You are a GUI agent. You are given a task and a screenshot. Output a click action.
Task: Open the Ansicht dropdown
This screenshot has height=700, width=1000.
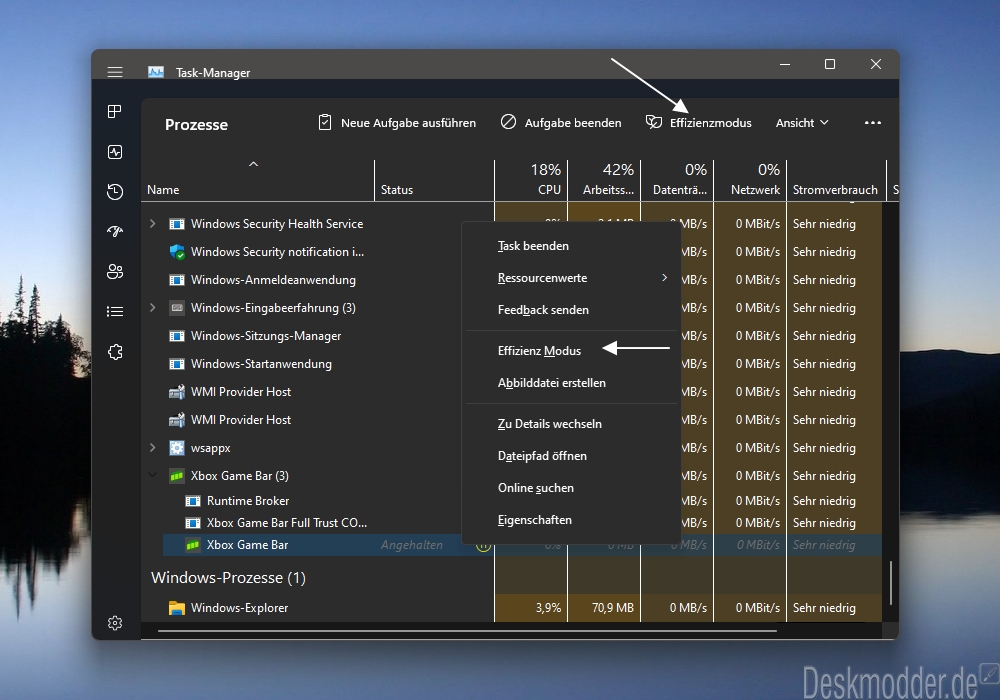click(x=802, y=122)
